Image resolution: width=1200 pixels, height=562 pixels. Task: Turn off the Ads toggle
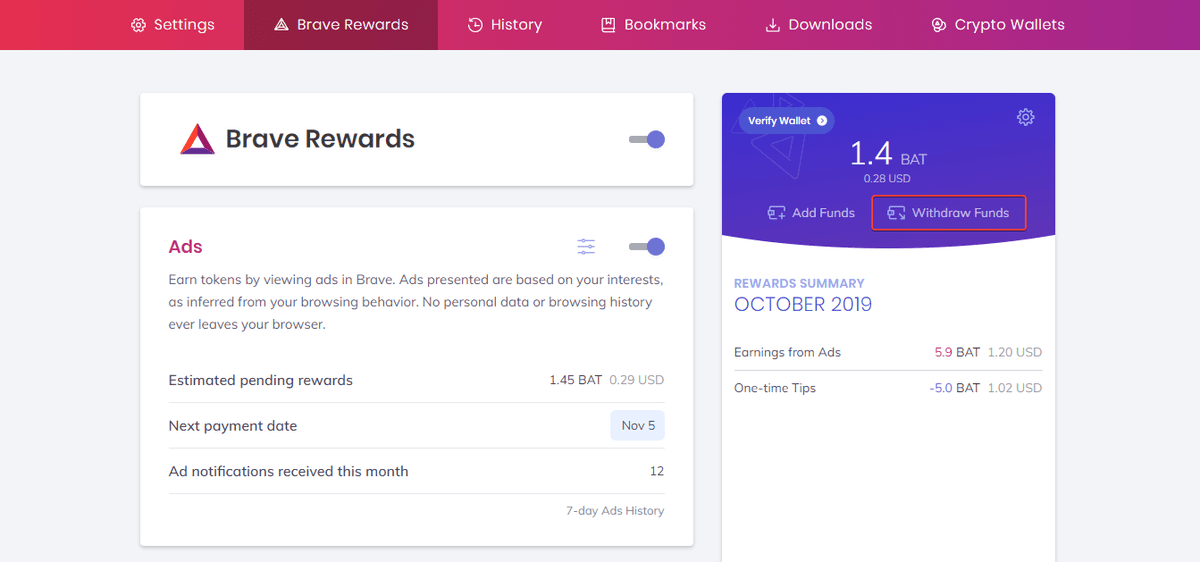647,247
